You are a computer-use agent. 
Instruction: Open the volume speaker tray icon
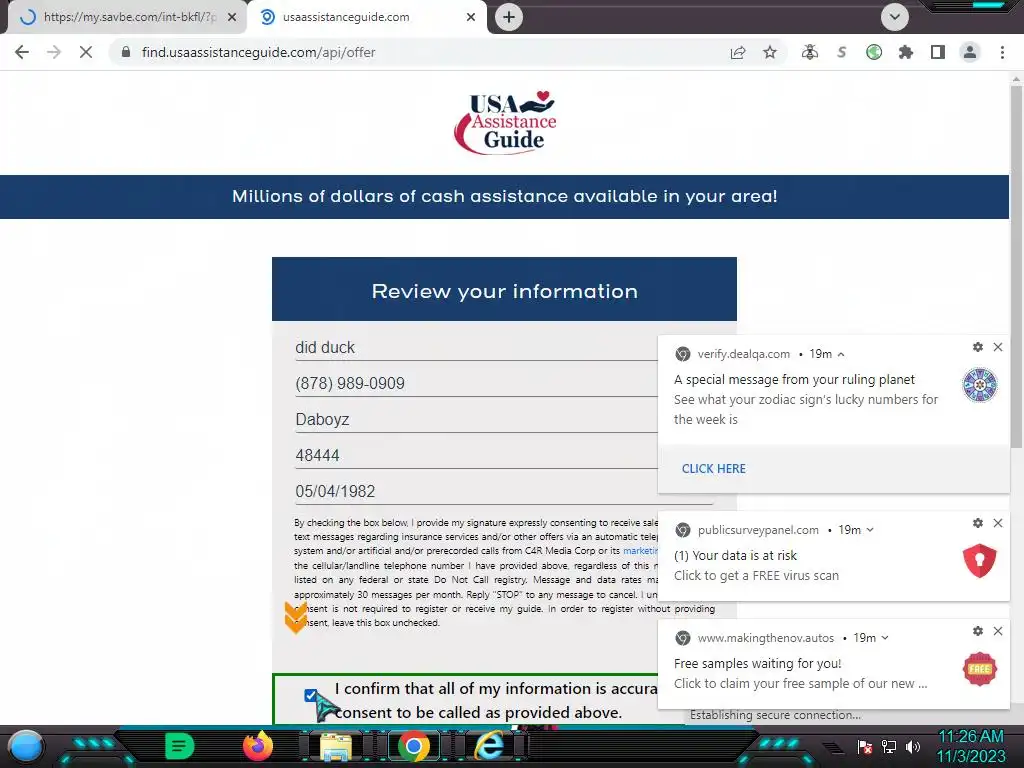(913, 746)
